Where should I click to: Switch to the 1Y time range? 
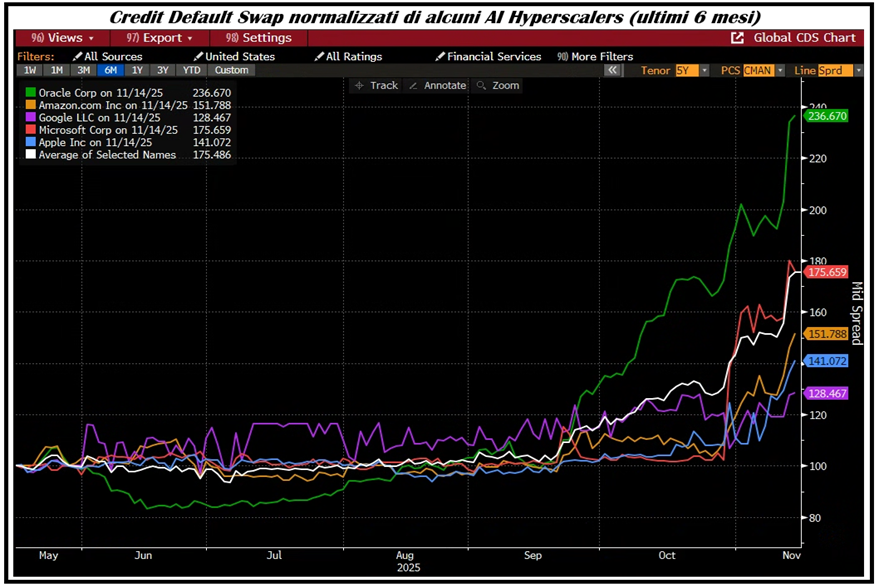coord(138,71)
